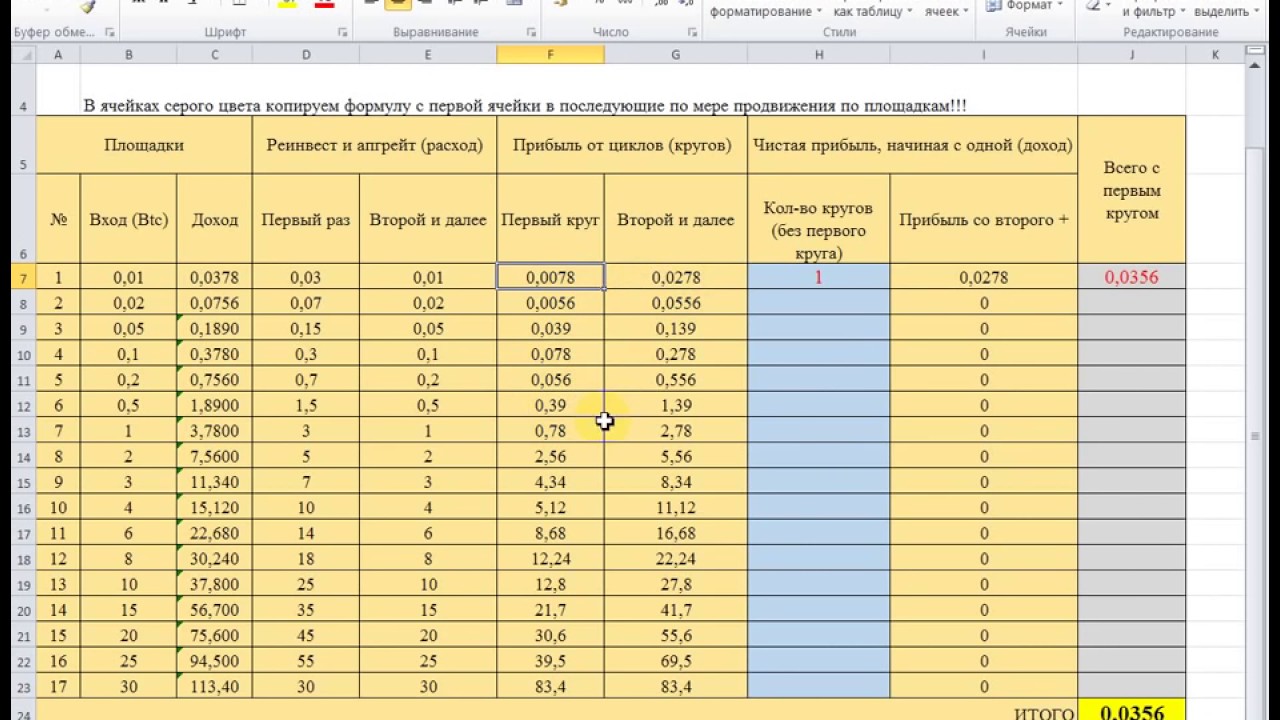This screenshot has height=720, width=1280.
Task: Select column H header
Action: tap(818, 55)
